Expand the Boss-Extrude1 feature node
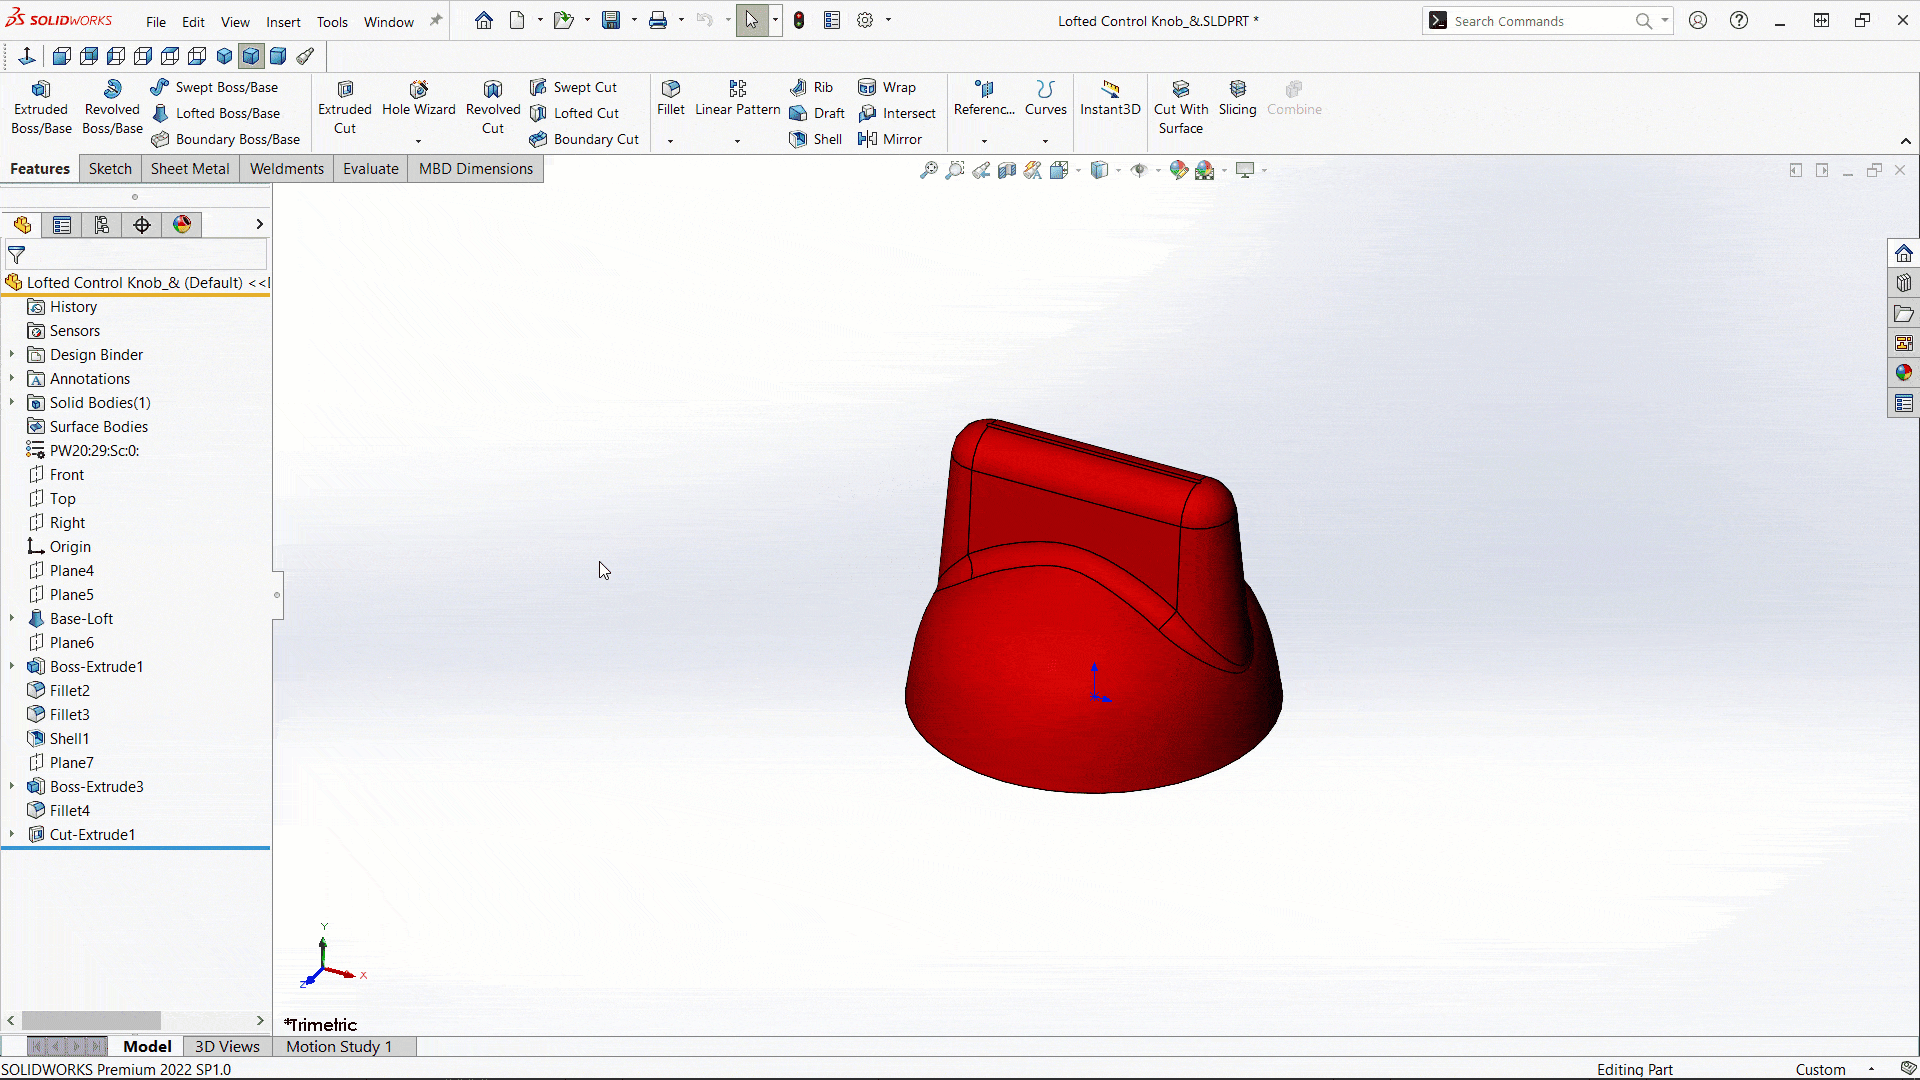Viewport: 1920px width, 1080px height. pyautogui.click(x=12, y=667)
